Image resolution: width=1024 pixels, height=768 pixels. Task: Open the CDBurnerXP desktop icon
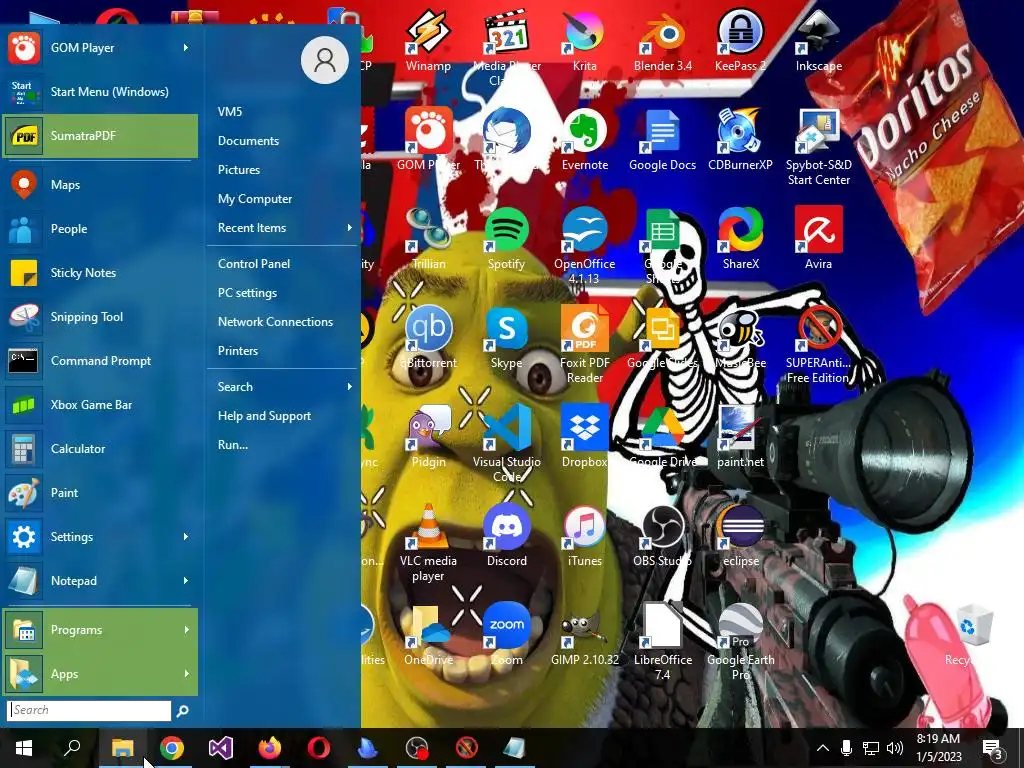point(741,140)
